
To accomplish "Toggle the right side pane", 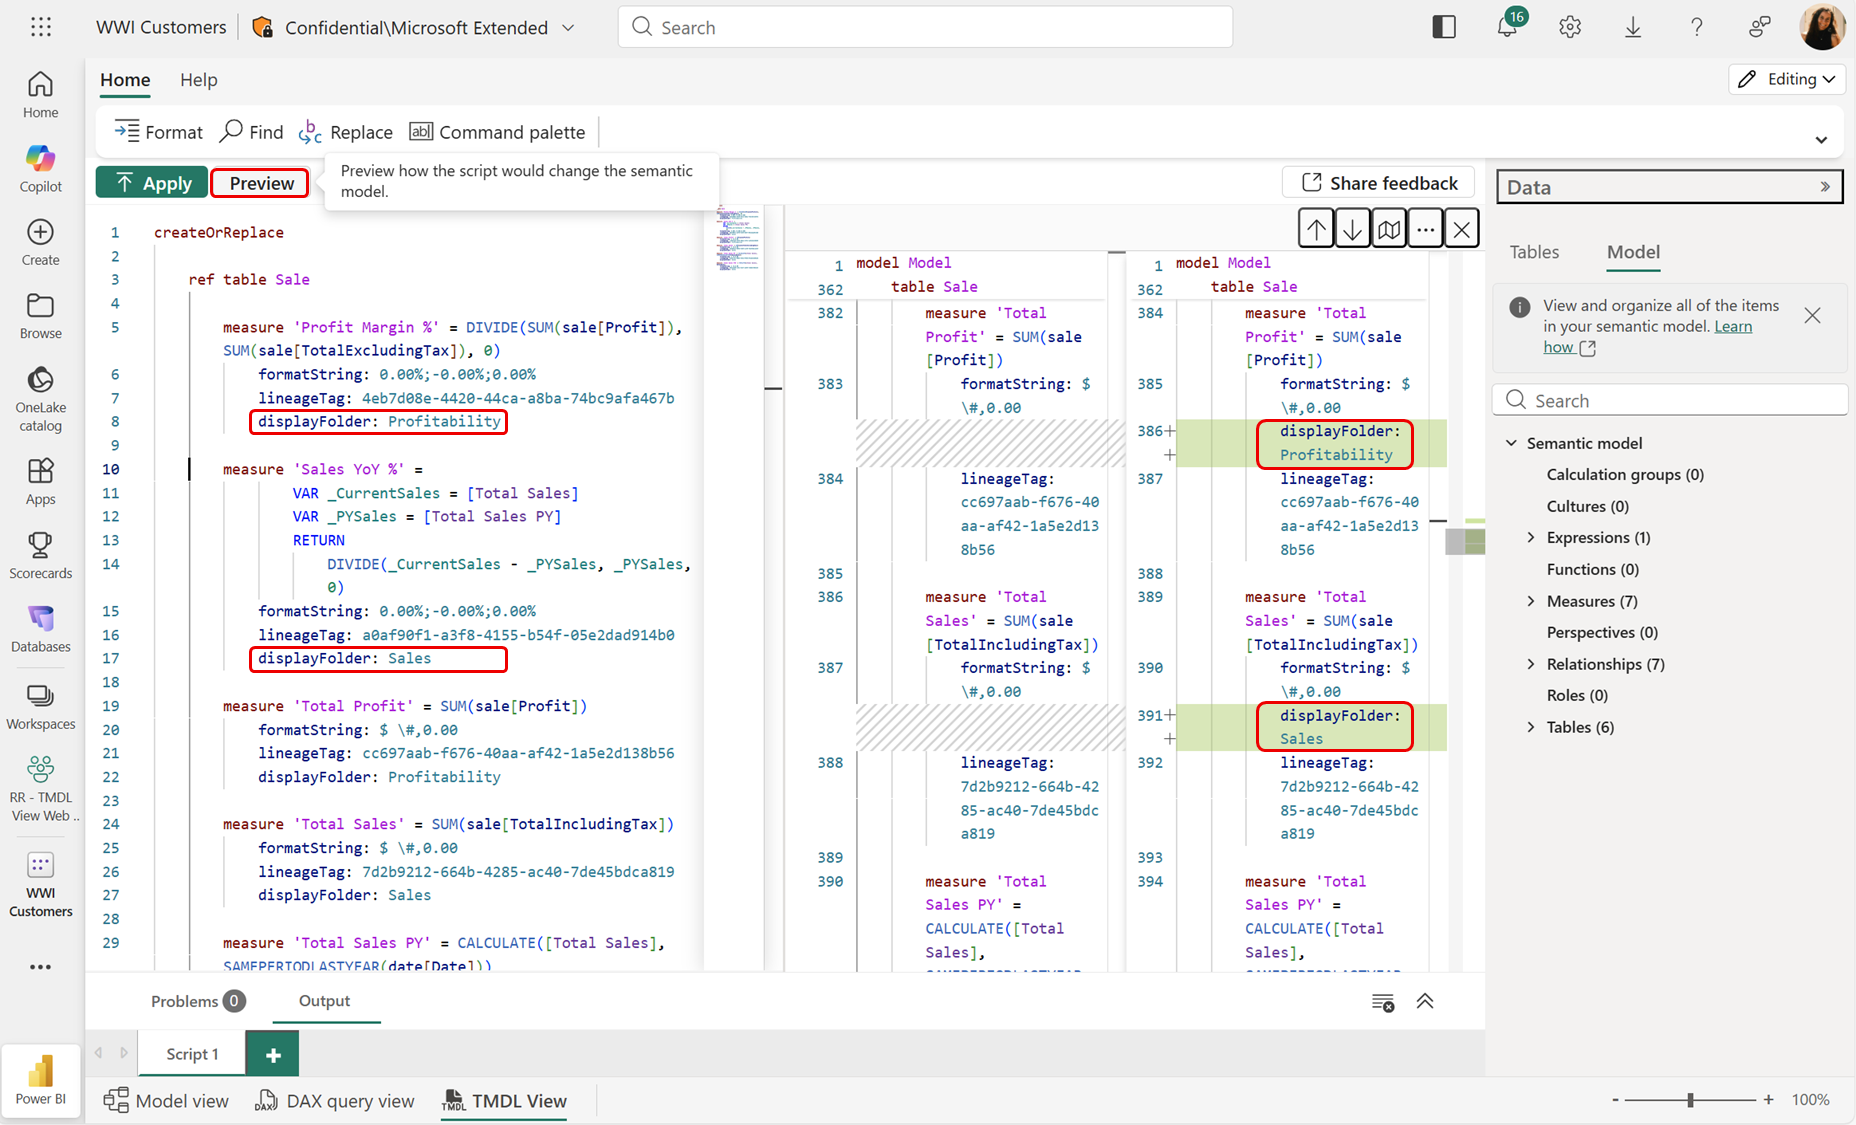I will pos(1444,27).
